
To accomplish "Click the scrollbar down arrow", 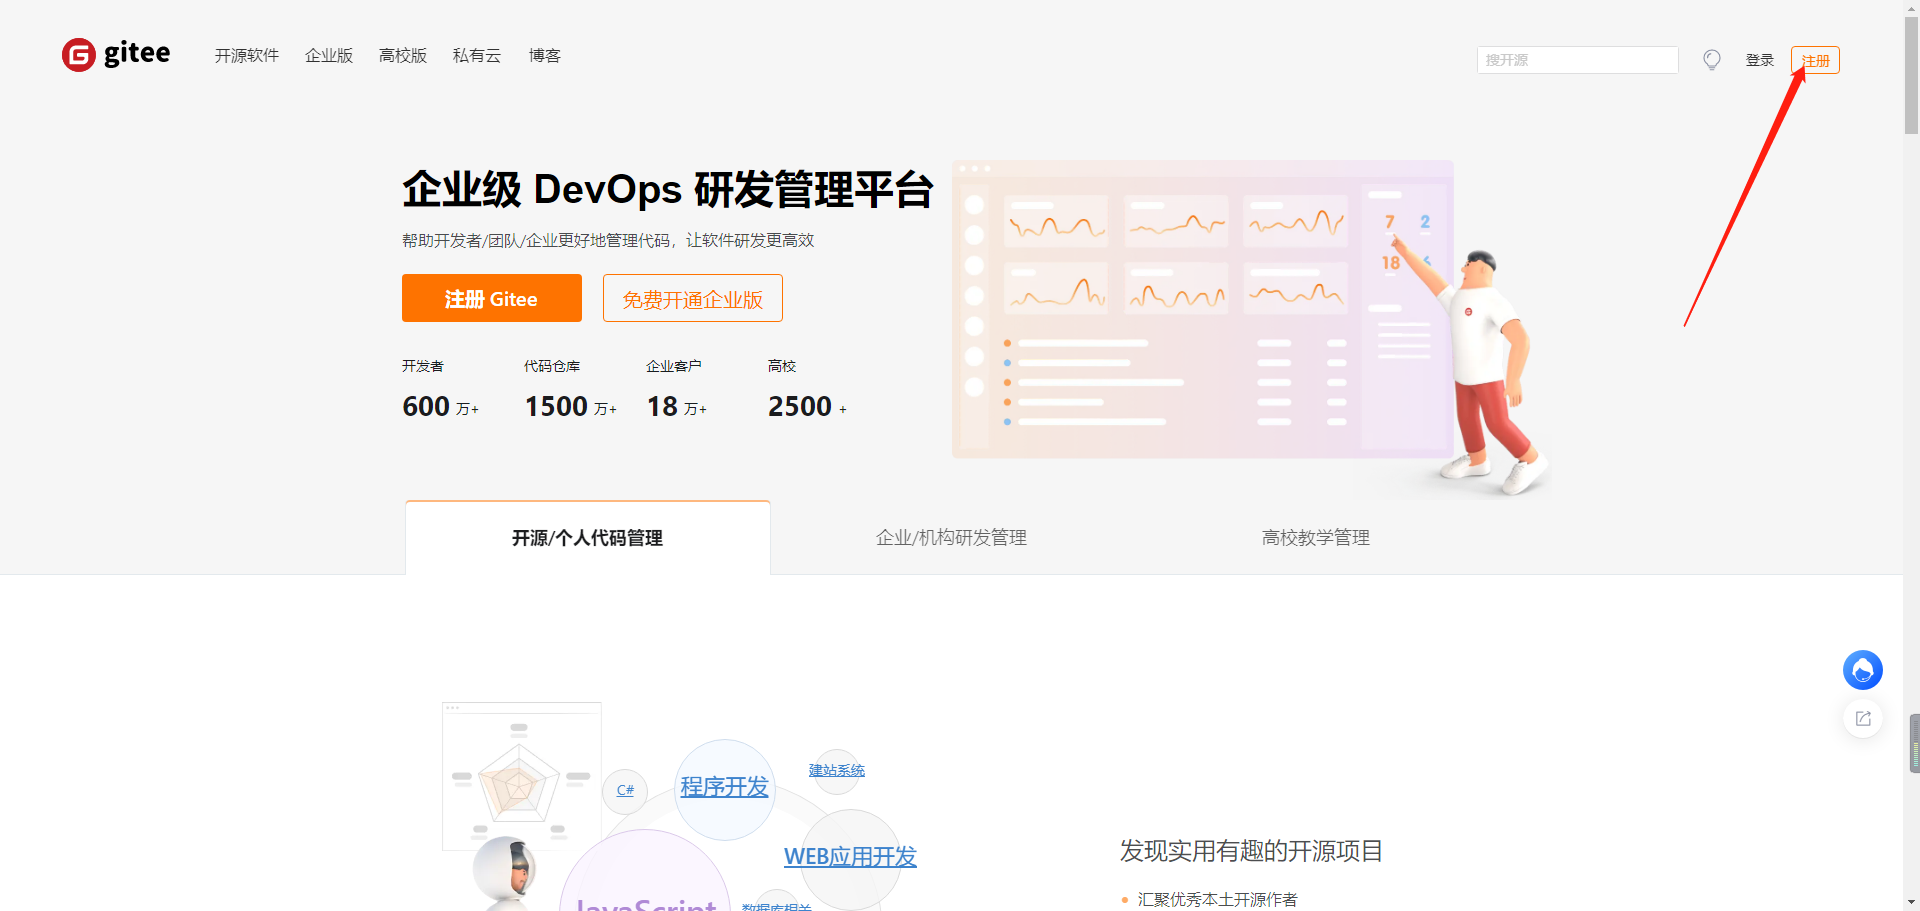I will (x=1911, y=903).
